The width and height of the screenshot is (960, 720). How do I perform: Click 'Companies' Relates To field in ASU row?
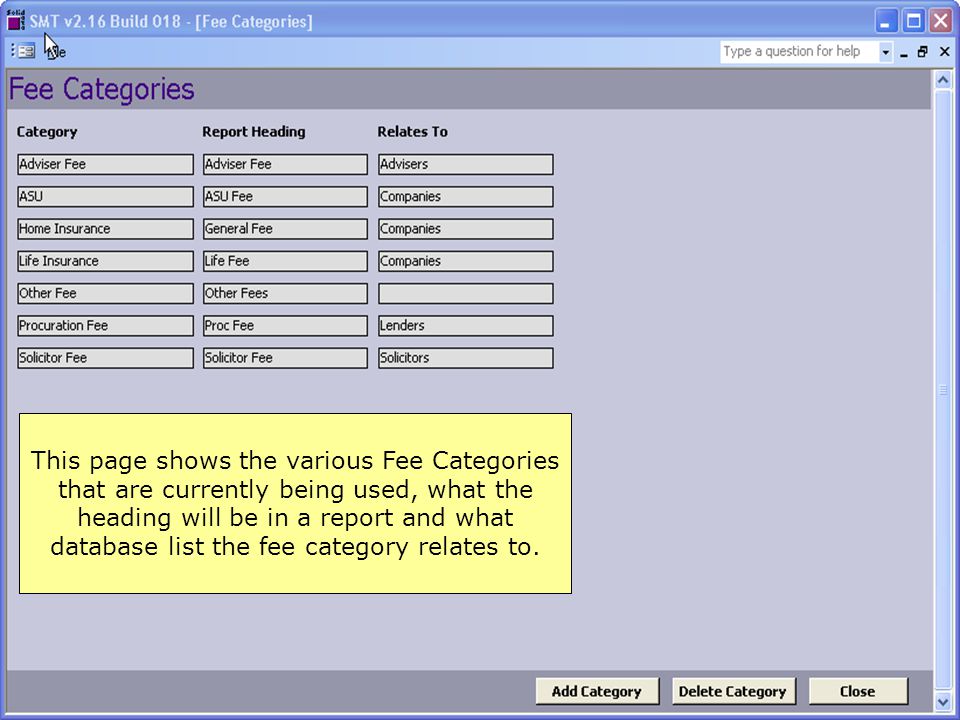466,197
